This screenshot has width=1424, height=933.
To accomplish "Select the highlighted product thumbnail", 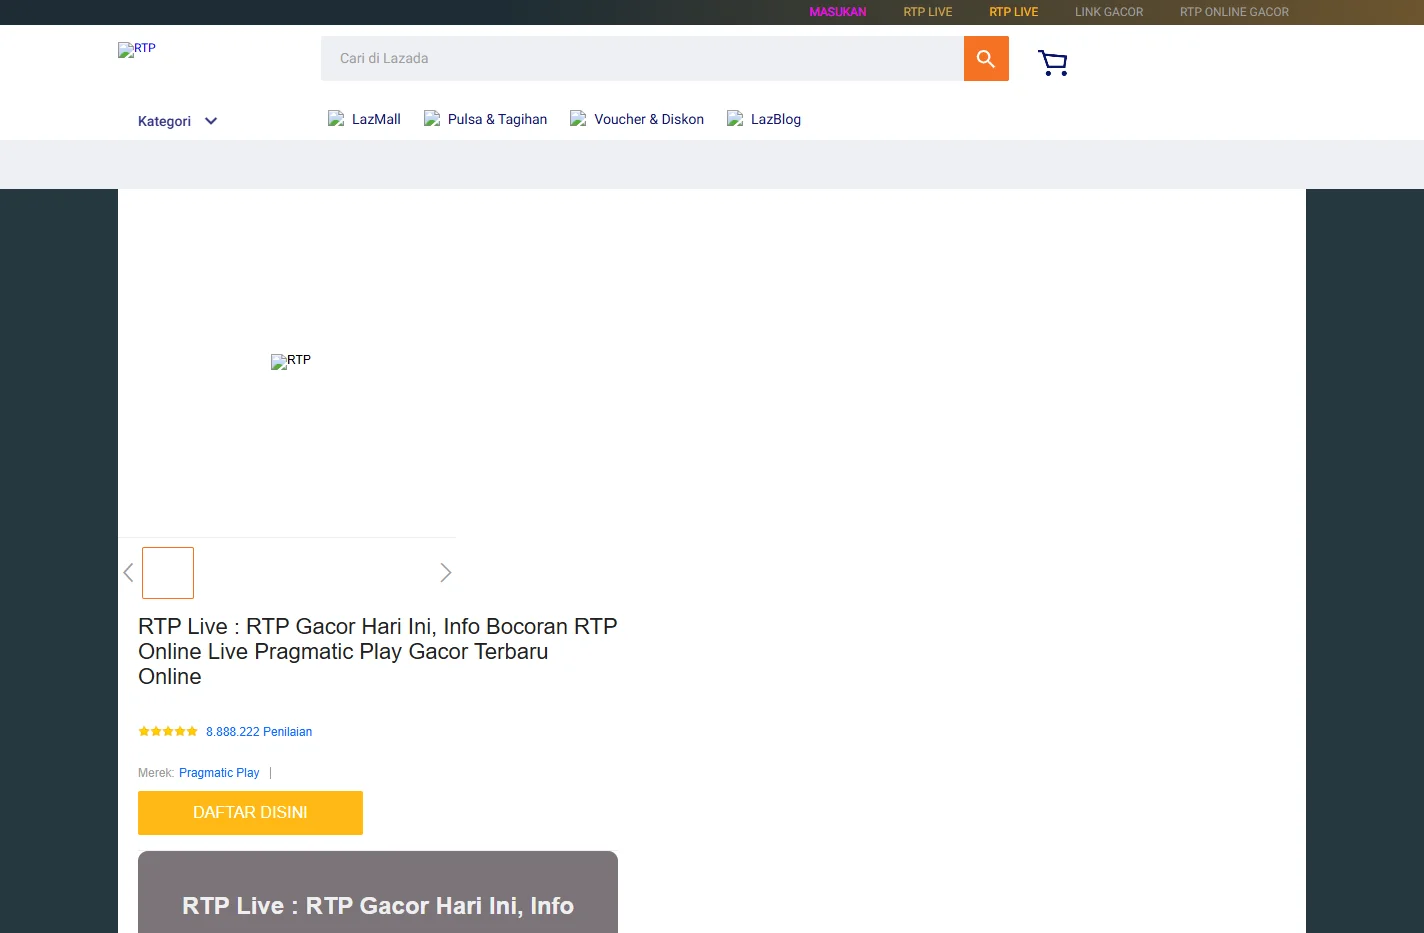I will click(x=168, y=573).
